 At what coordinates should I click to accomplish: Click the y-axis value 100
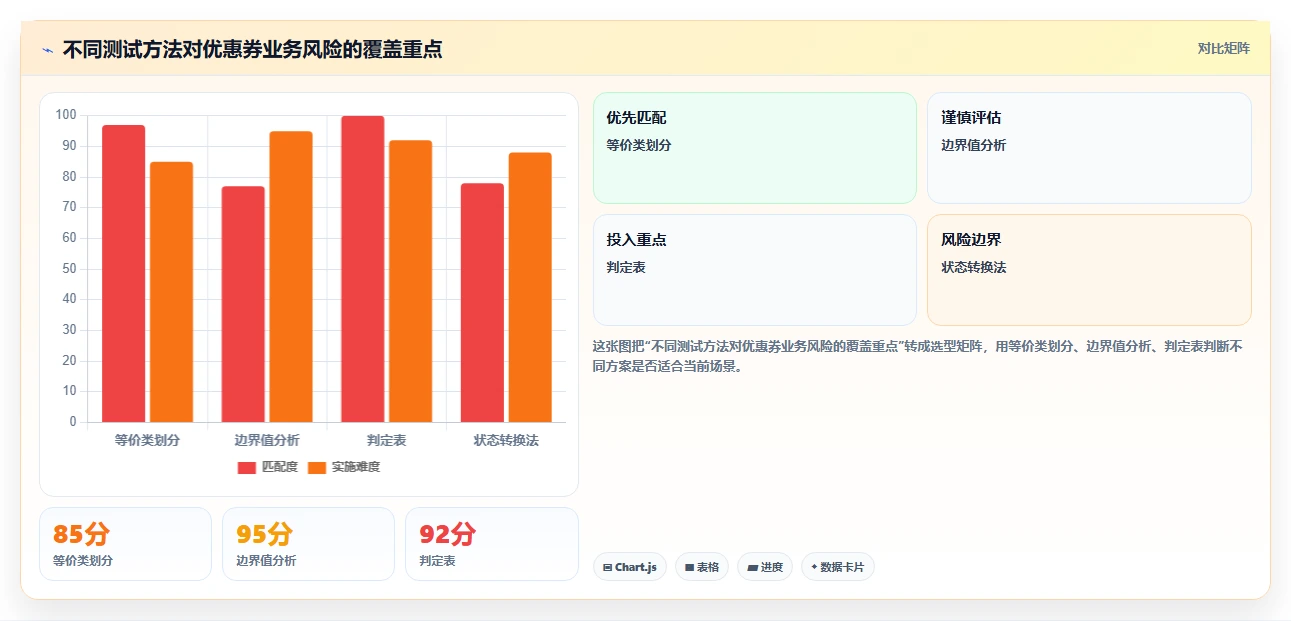click(x=67, y=115)
